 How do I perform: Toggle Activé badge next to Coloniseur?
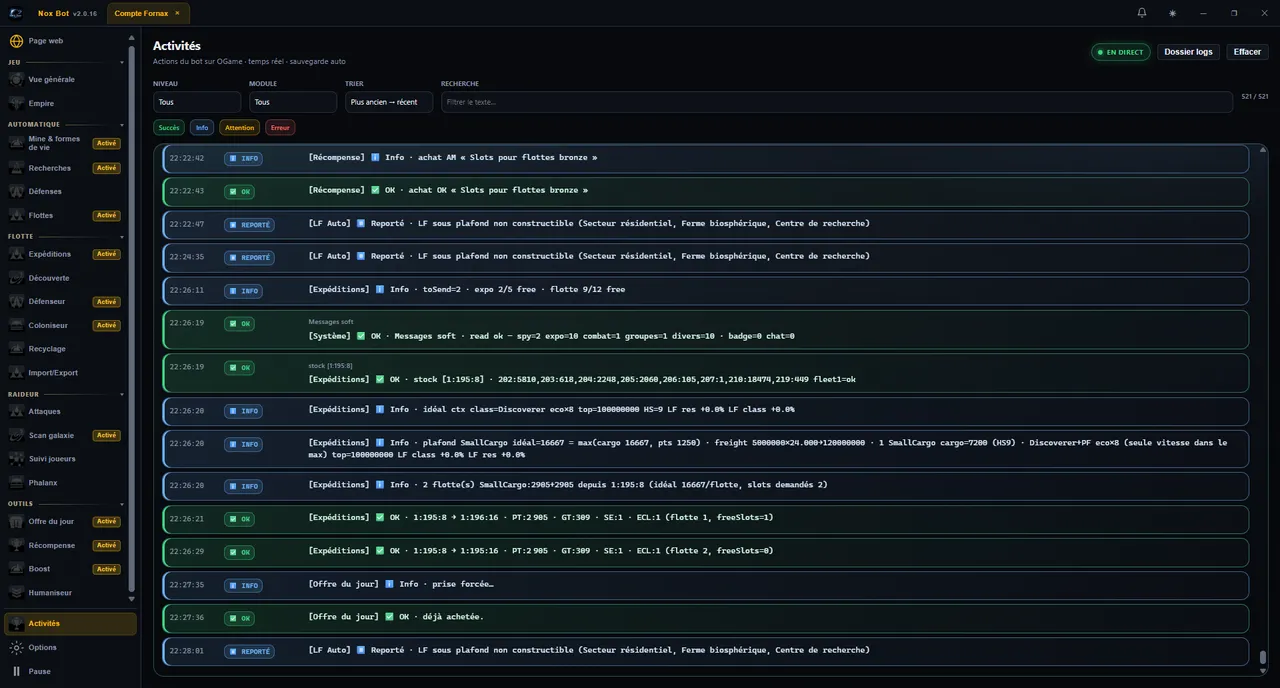pos(106,325)
